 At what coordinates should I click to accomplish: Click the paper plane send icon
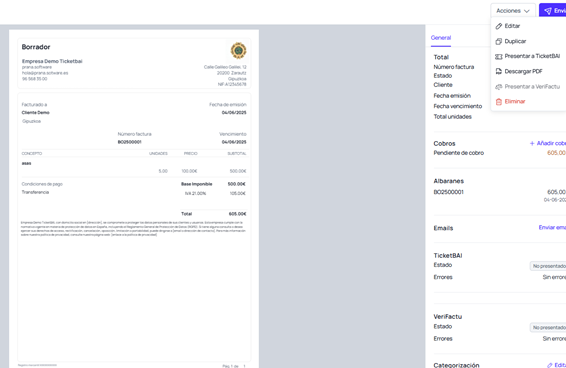point(548,11)
